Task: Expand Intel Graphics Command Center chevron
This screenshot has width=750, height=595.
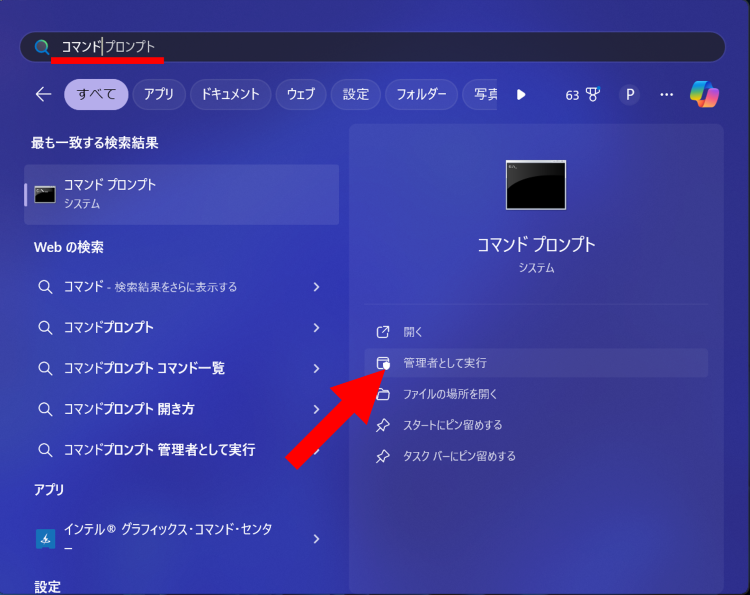Action: pos(316,539)
